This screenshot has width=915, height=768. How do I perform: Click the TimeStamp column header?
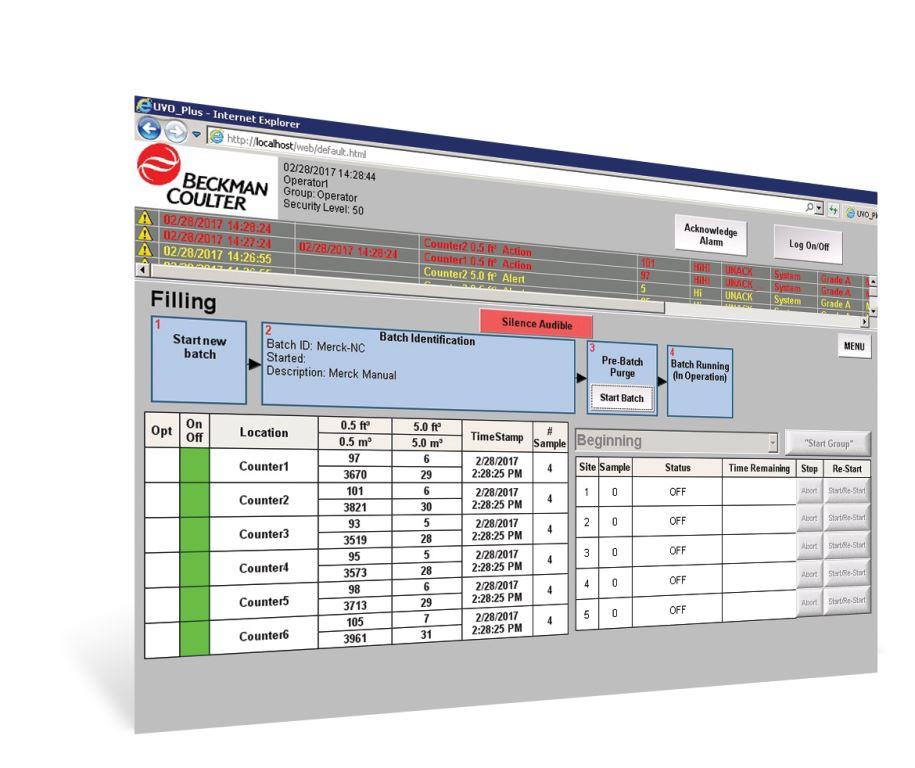pos(497,437)
